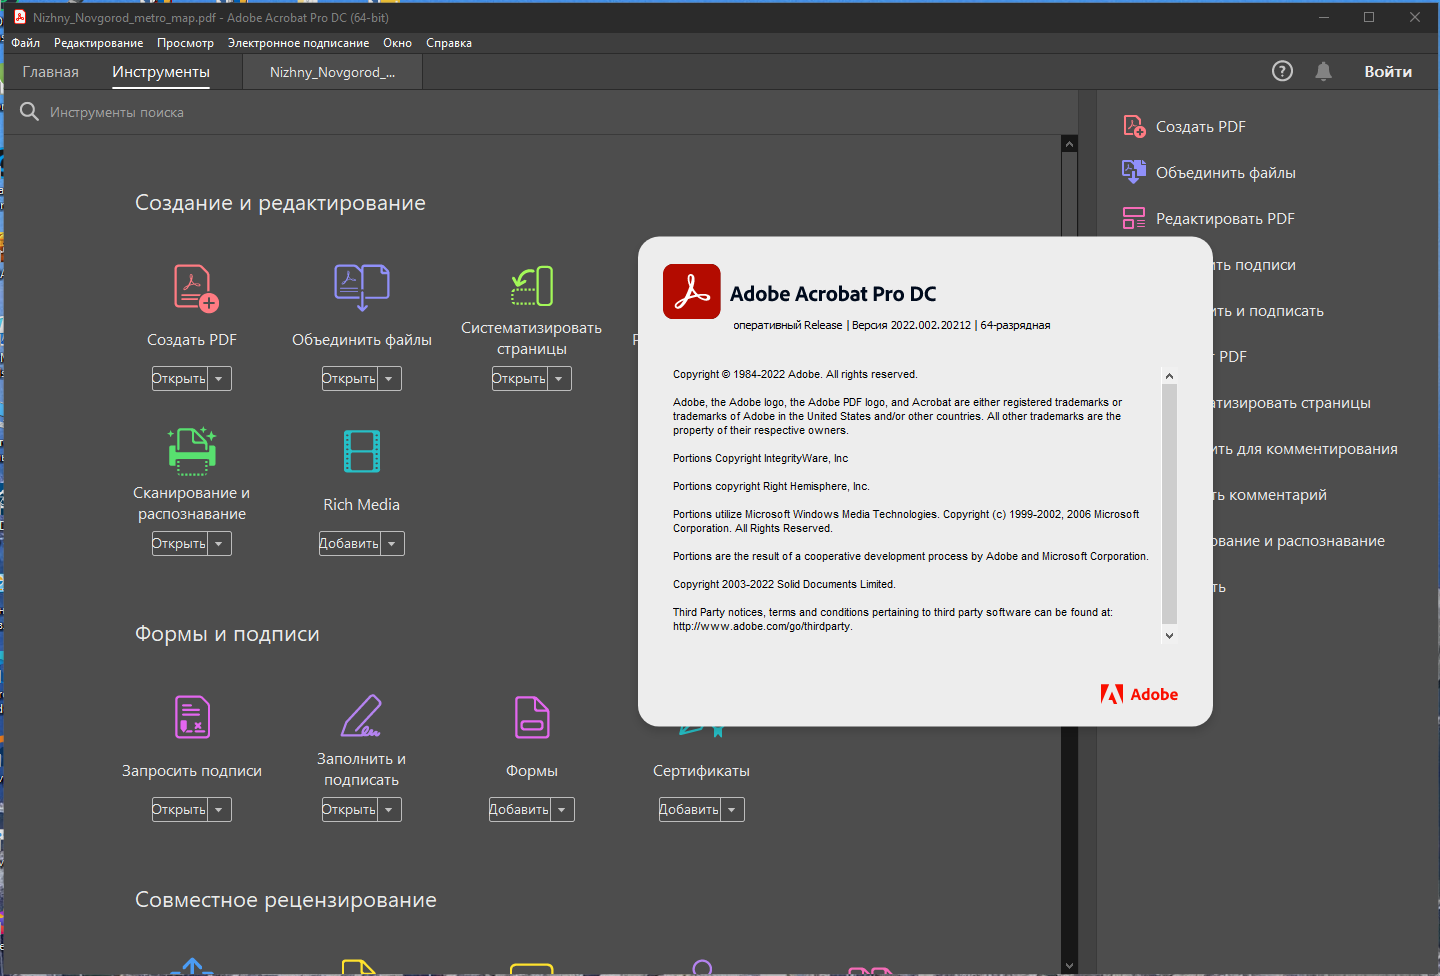Click Открыть button under Объединить файлы
Viewport: 1440px width, 976px height.
[x=350, y=378]
